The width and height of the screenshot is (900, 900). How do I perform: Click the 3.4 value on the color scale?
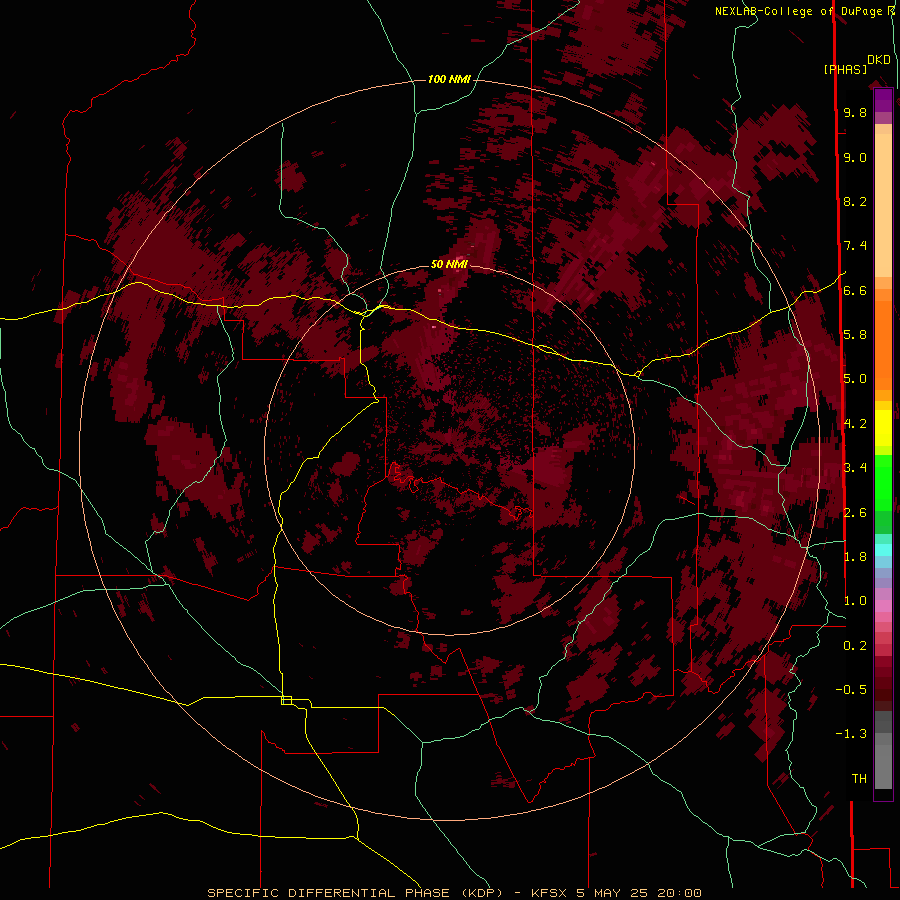point(855,468)
